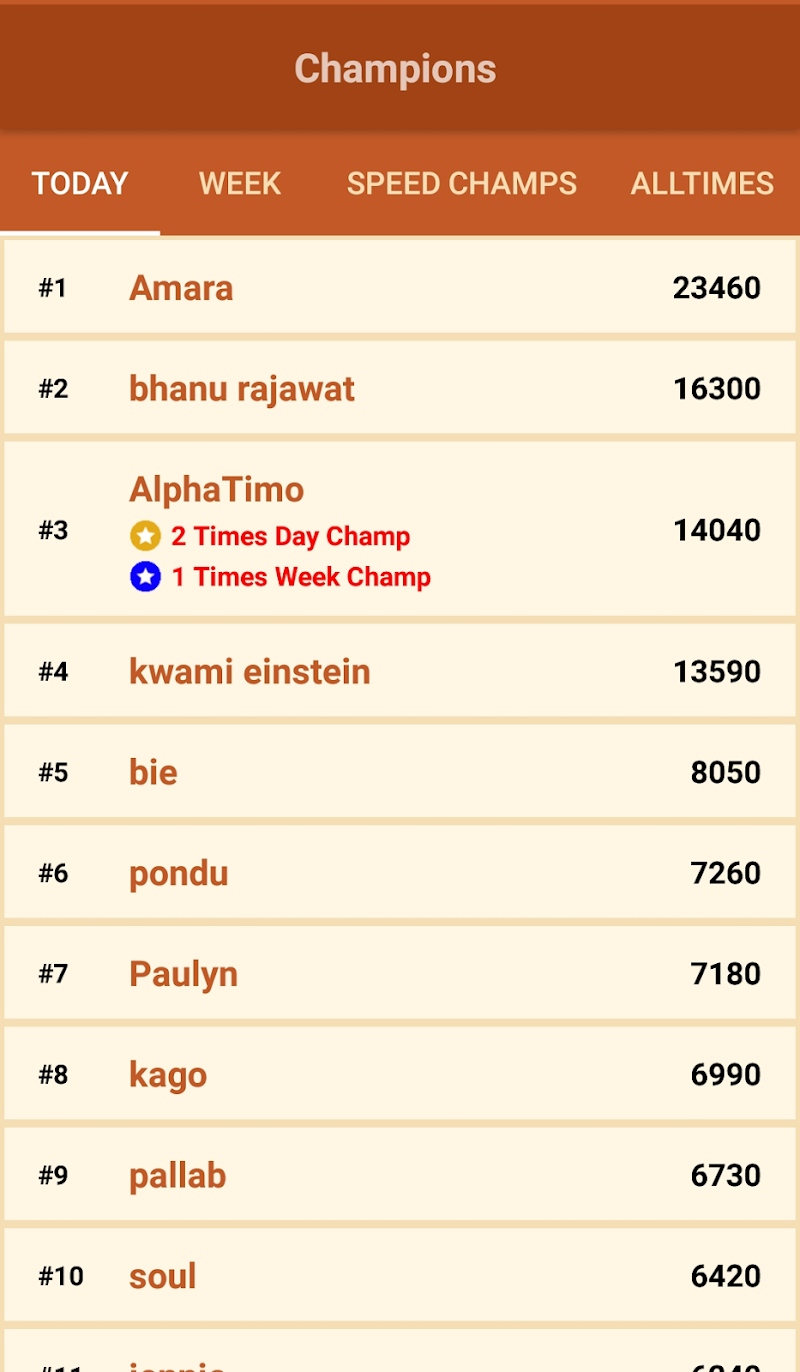Select player bhanu rajawat
This screenshot has height=1372, width=800.
pos(241,388)
